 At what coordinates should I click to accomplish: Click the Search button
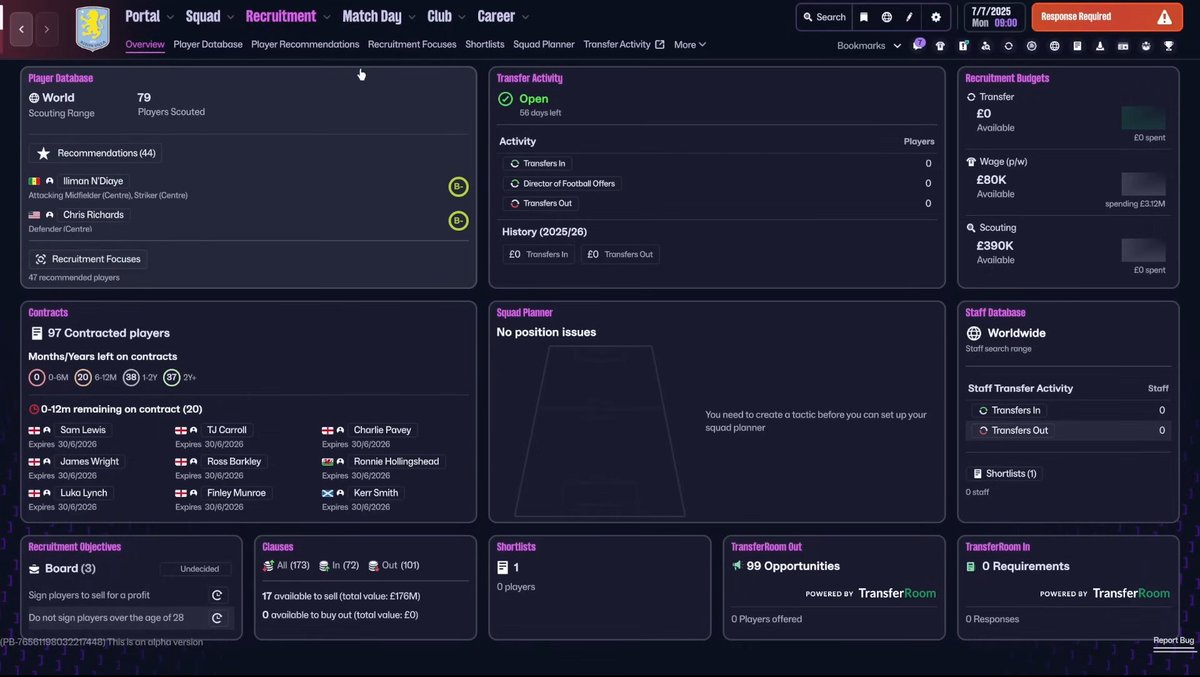[824, 17]
